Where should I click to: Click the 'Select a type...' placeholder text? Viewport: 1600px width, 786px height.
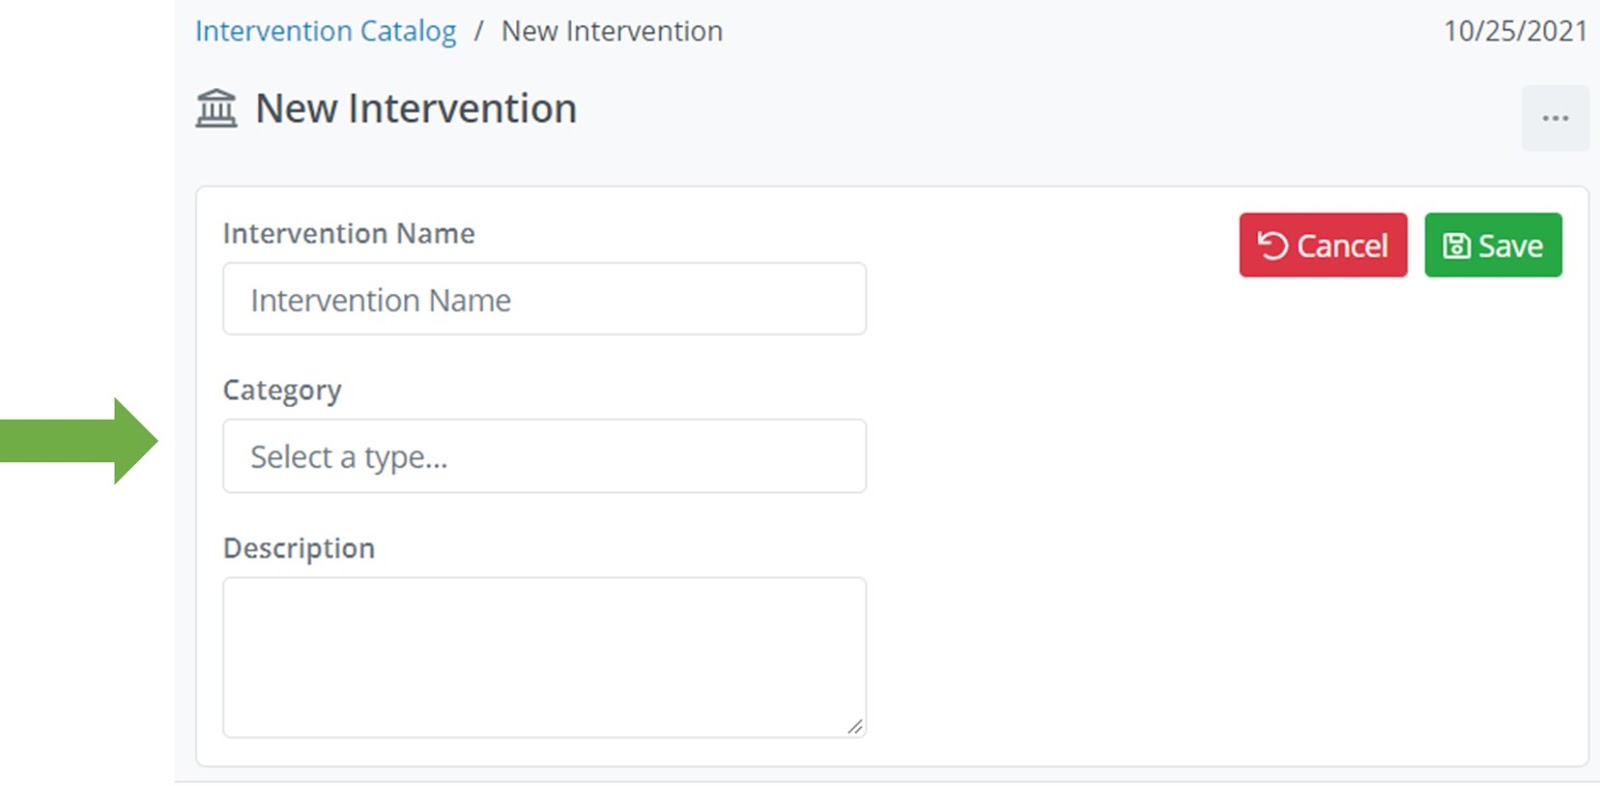tap(349, 457)
